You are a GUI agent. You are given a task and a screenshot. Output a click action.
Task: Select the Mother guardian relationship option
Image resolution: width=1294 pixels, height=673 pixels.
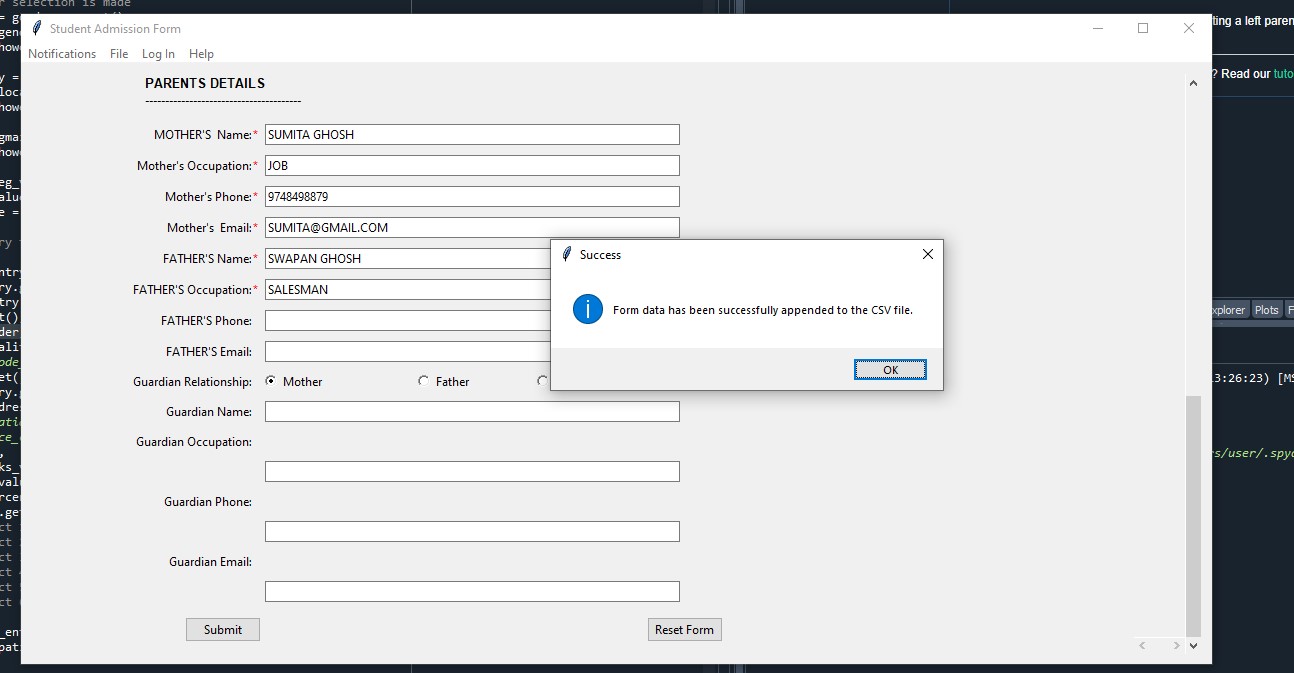pos(271,381)
